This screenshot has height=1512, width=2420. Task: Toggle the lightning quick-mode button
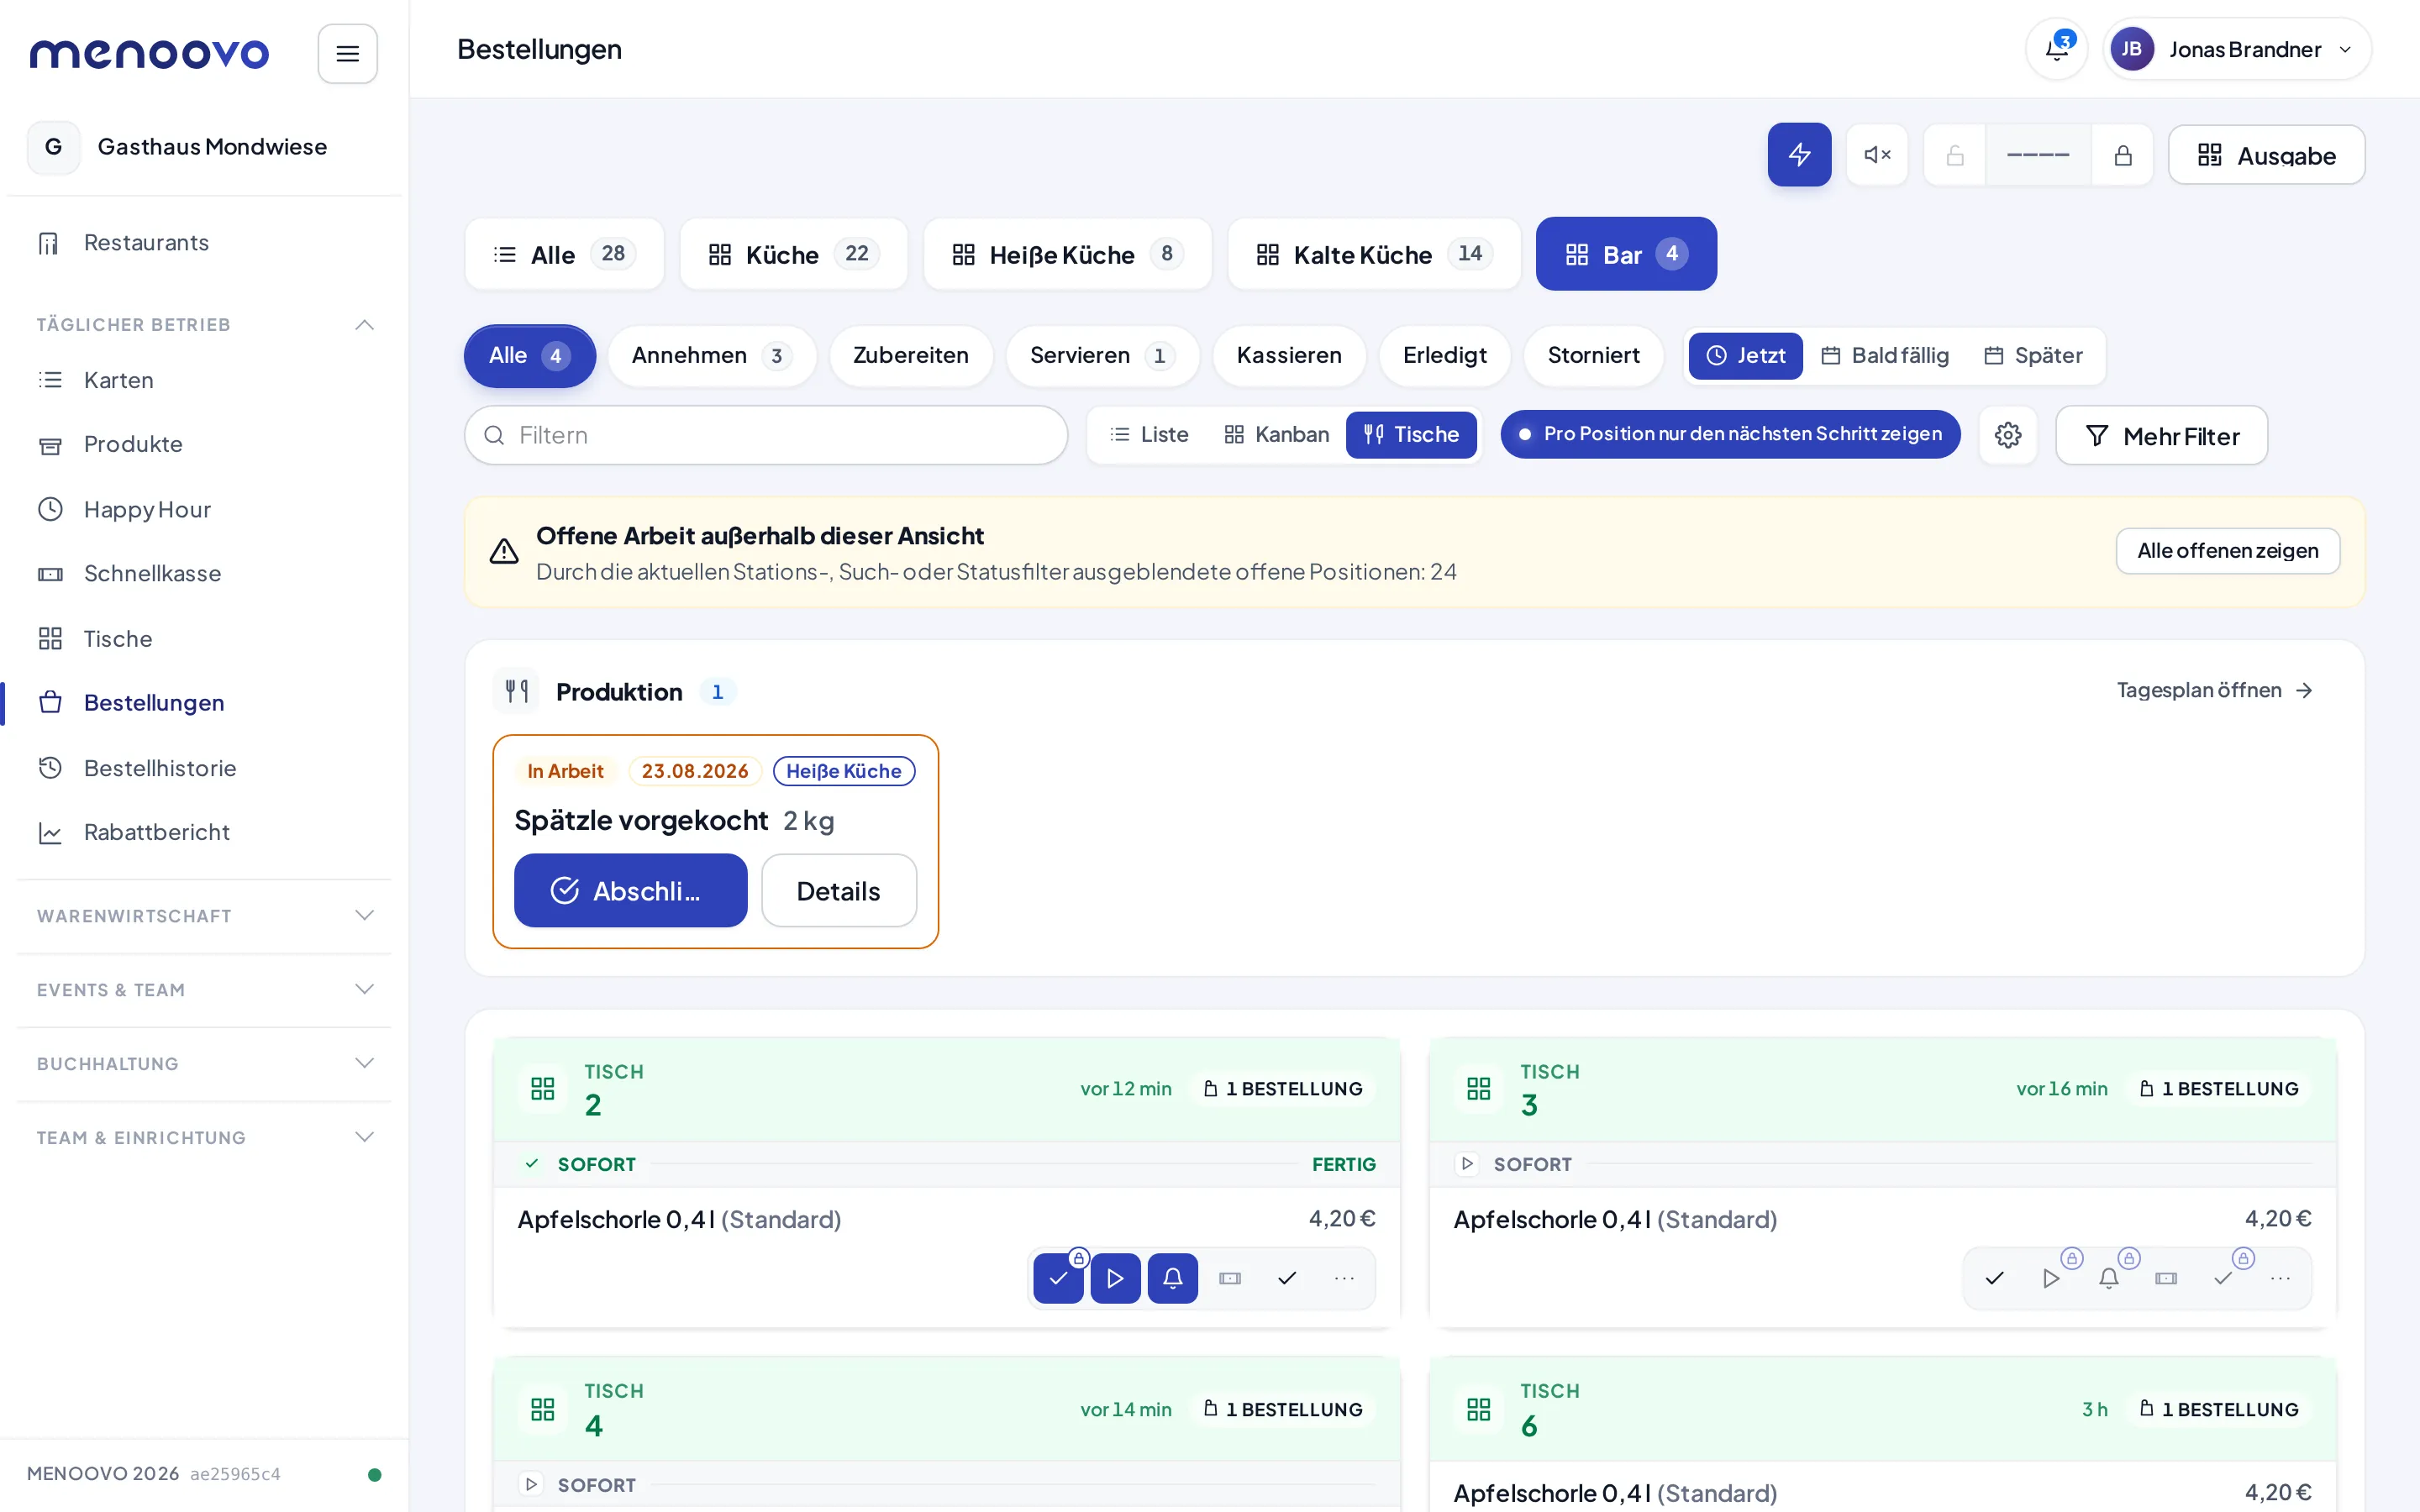[x=1799, y=155]
